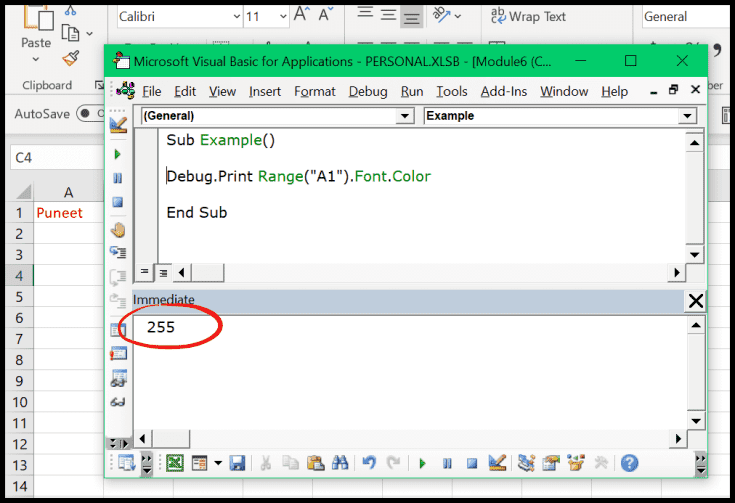Click the View Microsoft Excel icon
The image size is (735, 503).
coord(175,463)
